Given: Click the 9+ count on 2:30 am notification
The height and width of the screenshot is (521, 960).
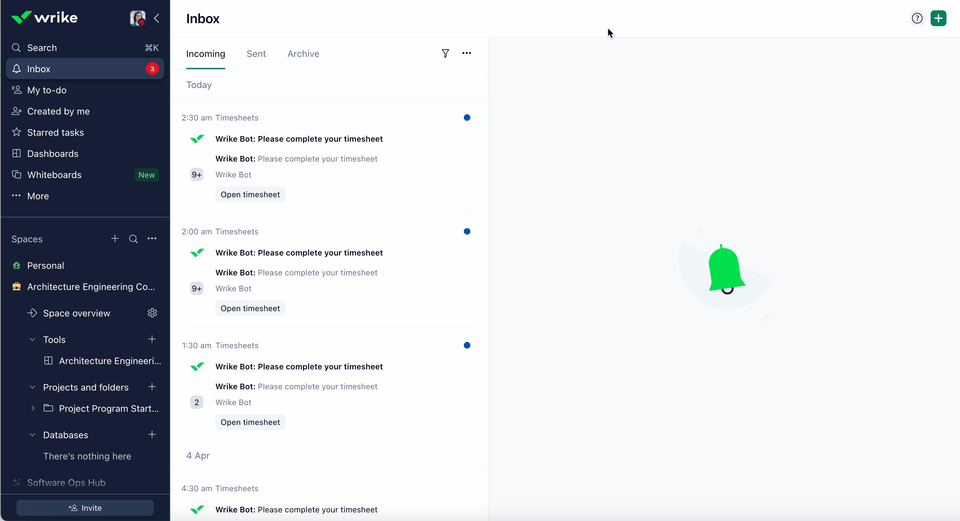Looking at the screenshot, I should [x=197, y=174].
